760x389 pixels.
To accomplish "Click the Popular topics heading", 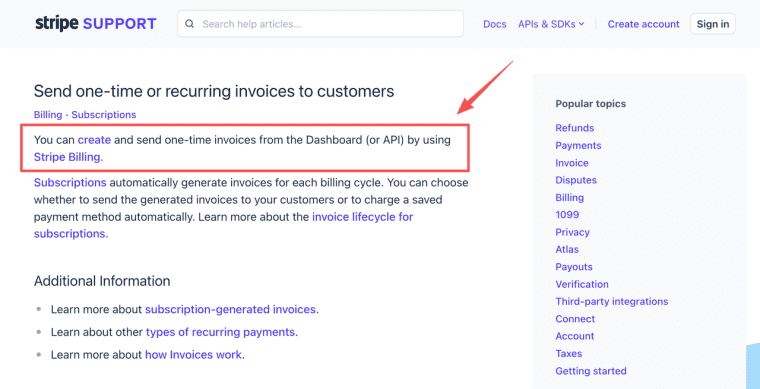I will pyautogui.click(x=590, y=104).
